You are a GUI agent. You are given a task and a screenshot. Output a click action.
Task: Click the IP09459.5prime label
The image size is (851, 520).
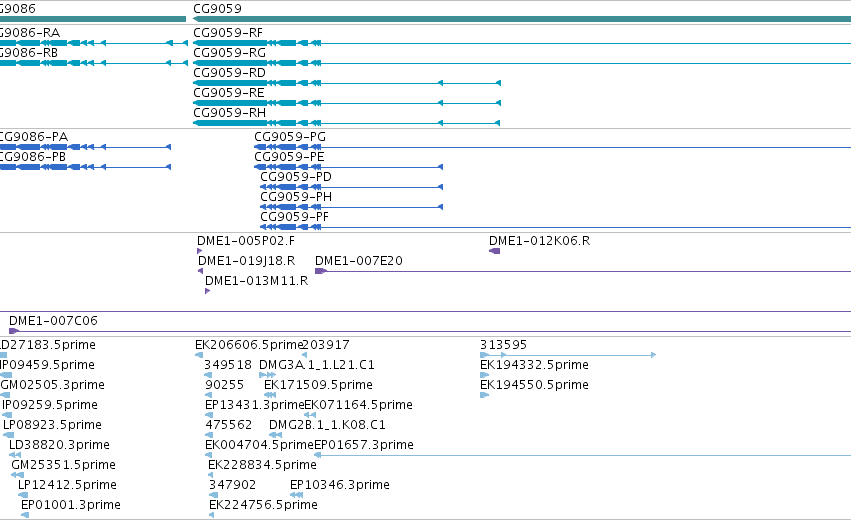click(x=47, y=365)
